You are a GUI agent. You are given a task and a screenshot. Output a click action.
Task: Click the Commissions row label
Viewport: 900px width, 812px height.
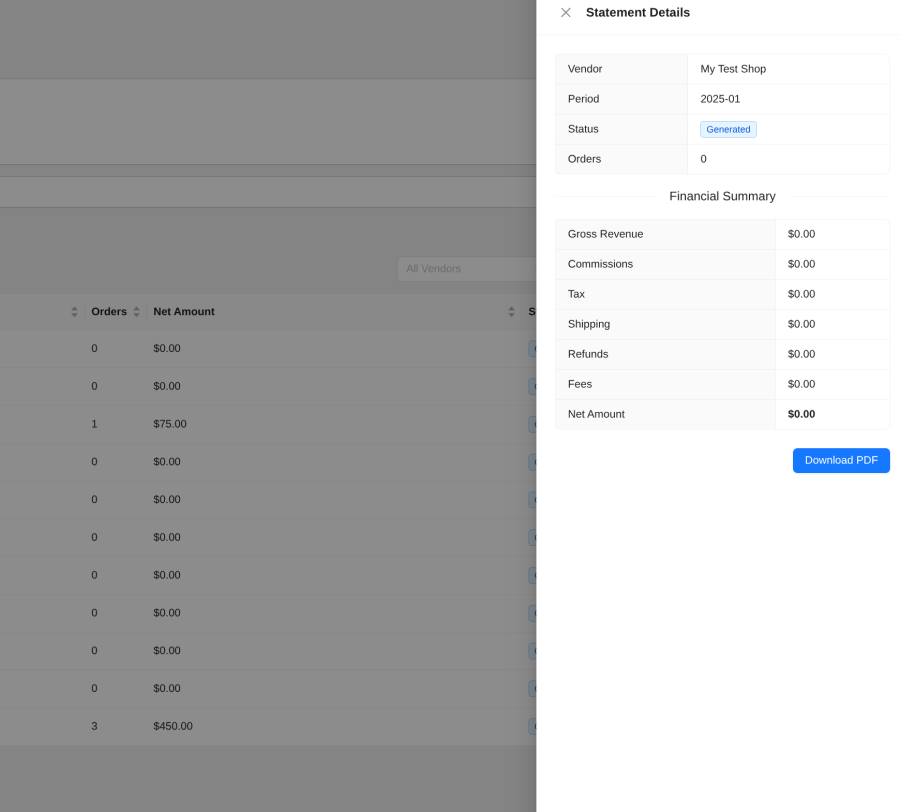point(600,264)
